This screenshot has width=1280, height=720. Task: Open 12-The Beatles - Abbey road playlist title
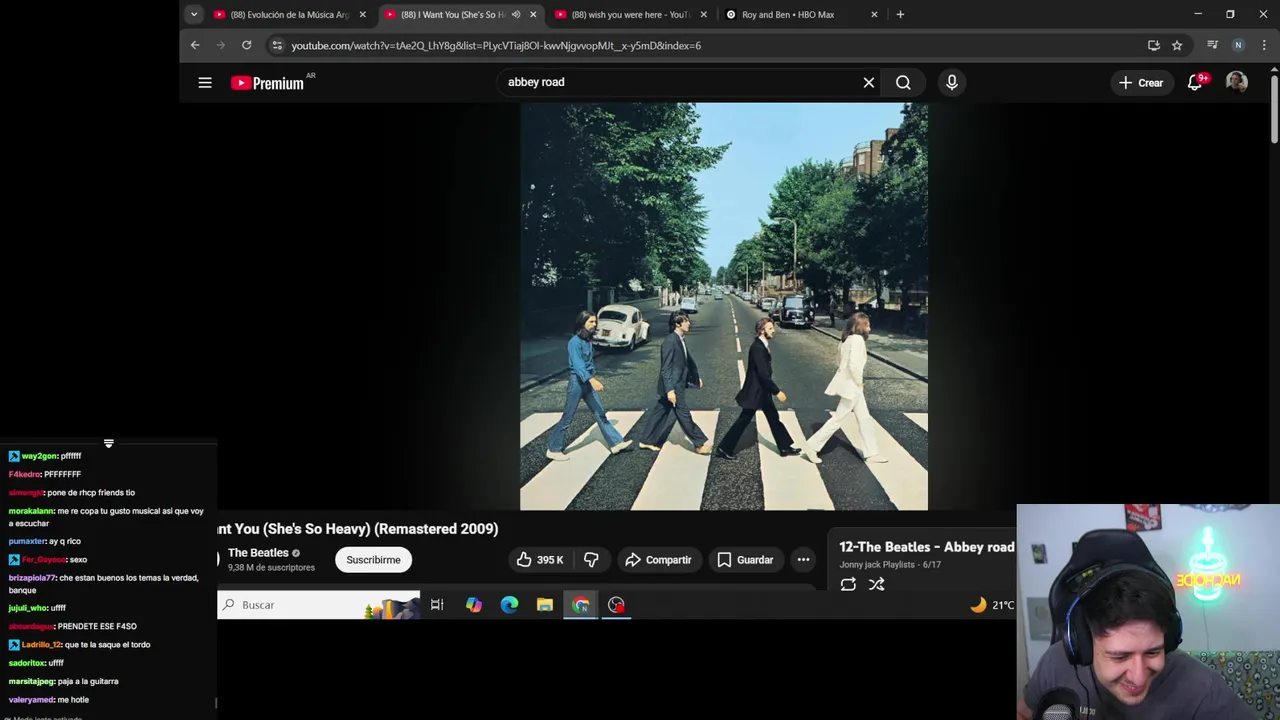pyautogui.click(x=927, y=547)
